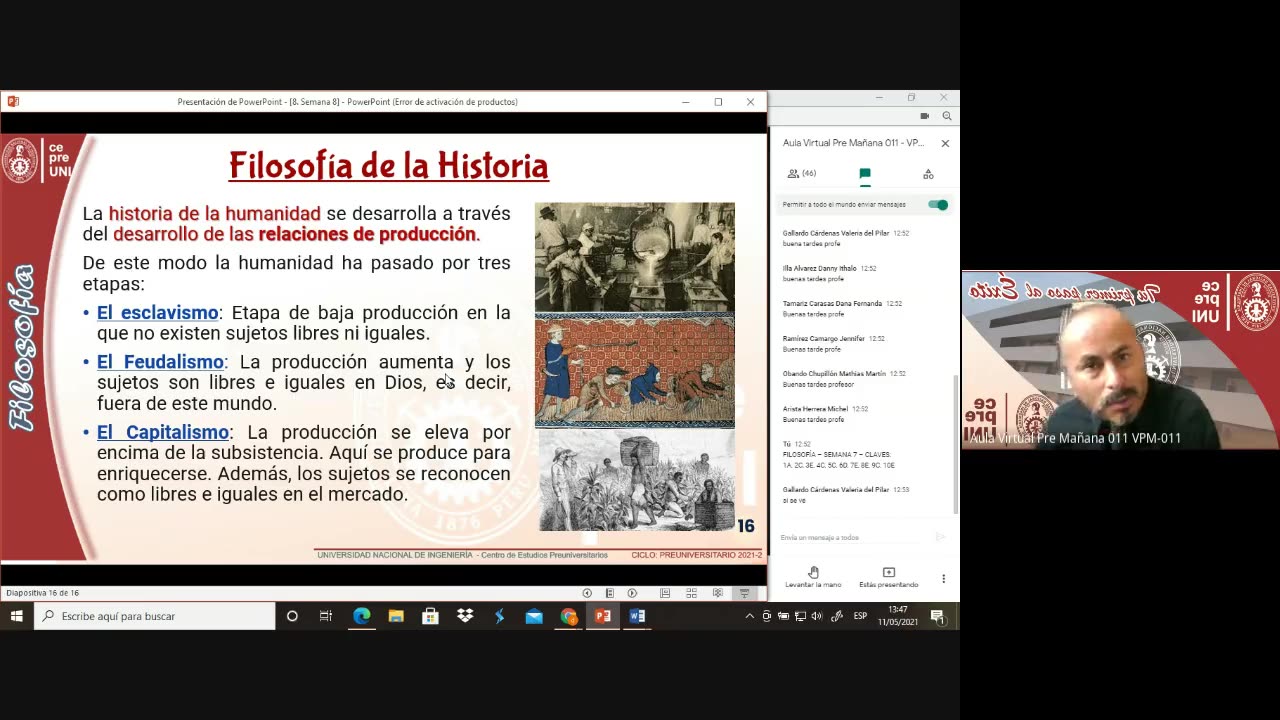Switch to PowerPoint on taskbar
Viewport: 1280px width, 720px height.
tap(603, 616)
